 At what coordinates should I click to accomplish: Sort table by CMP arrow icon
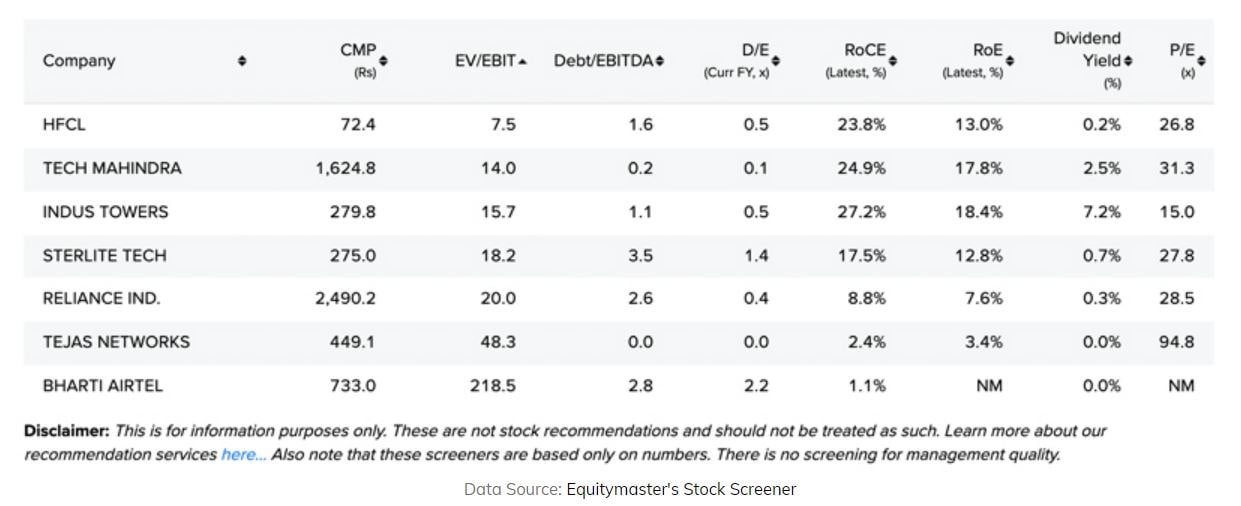pyautogui.click(x=384, y=61)
